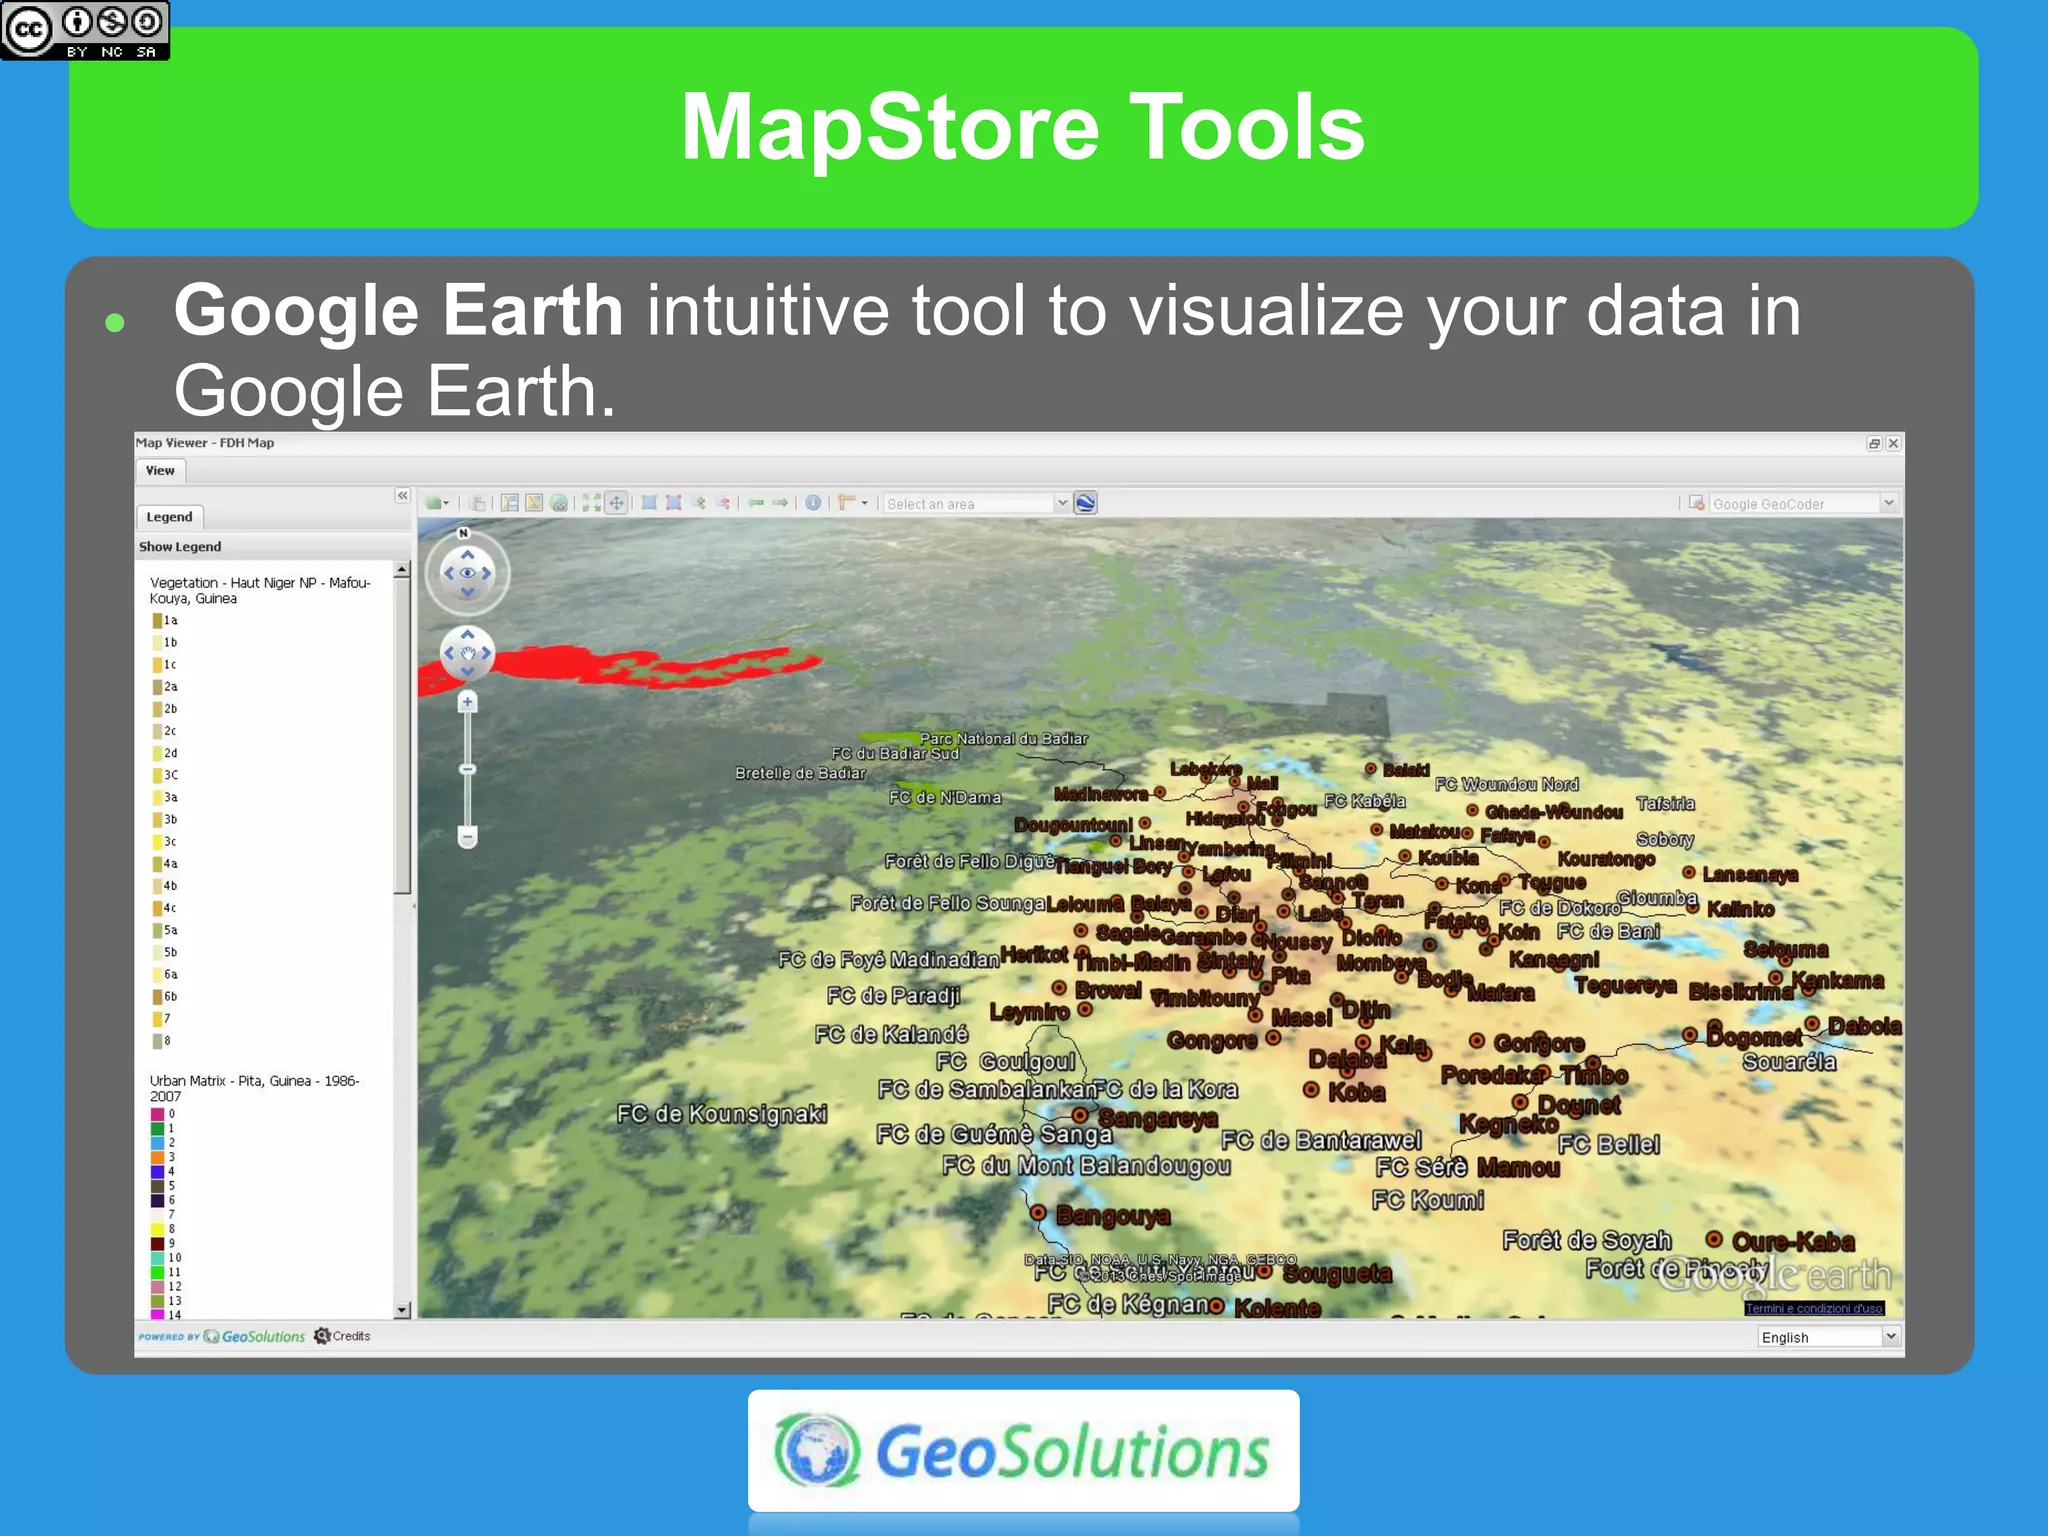Click the Dabola place marker
This screenshot has width=2048, height=1536.
(x=1812, y=1023)
